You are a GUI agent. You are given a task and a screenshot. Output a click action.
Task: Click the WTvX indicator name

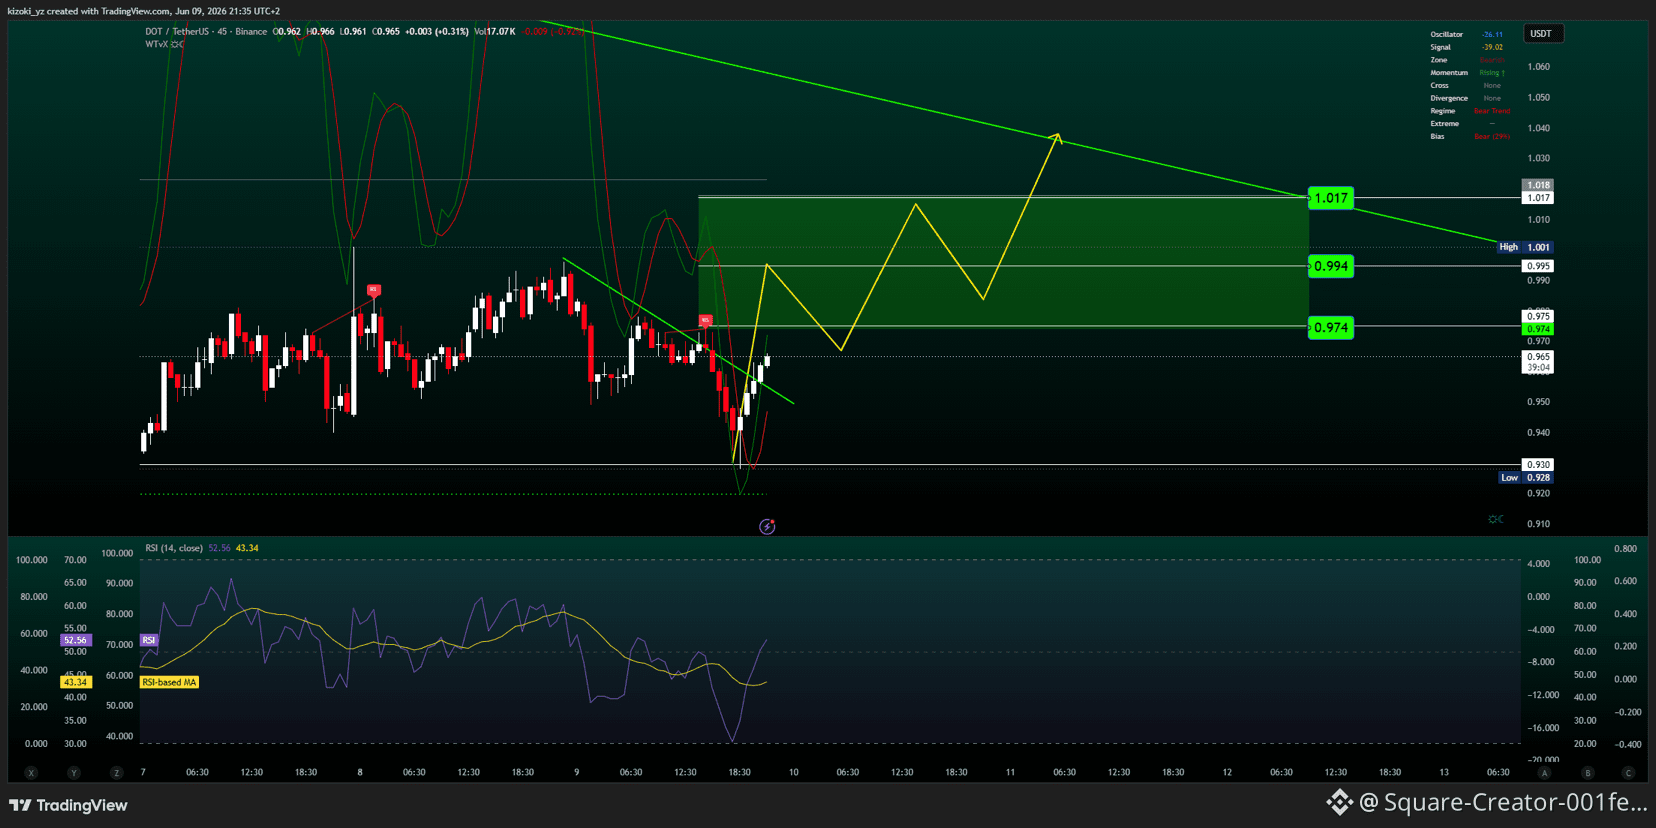click(156, 44)
